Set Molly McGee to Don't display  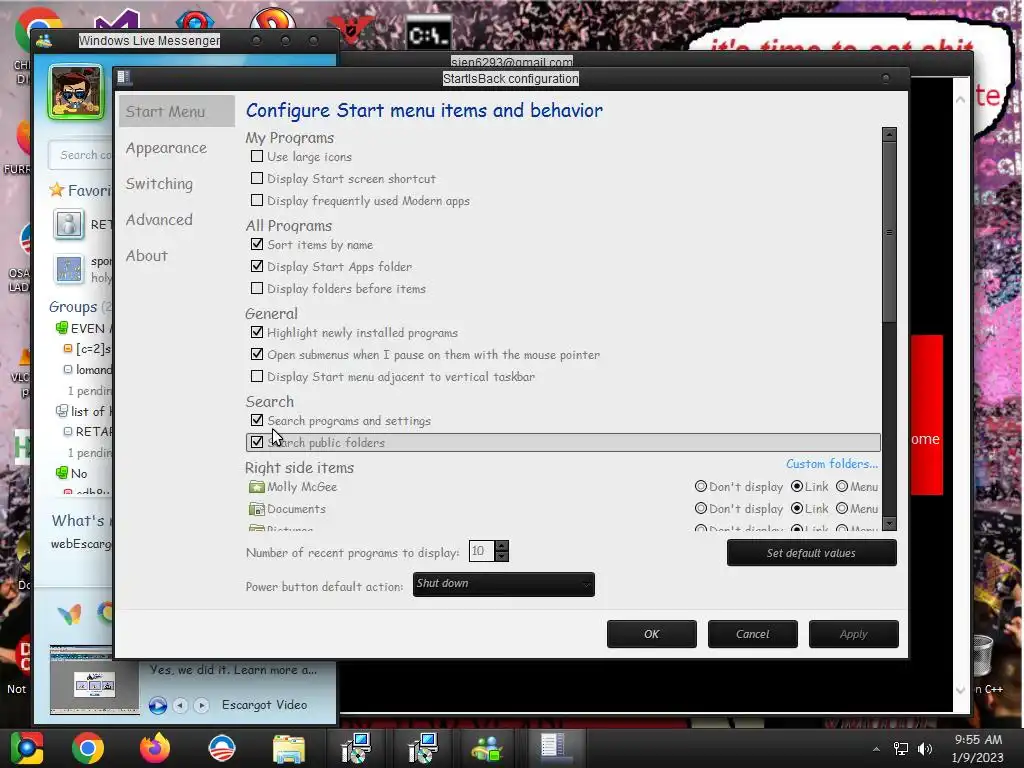click(701, 487)
